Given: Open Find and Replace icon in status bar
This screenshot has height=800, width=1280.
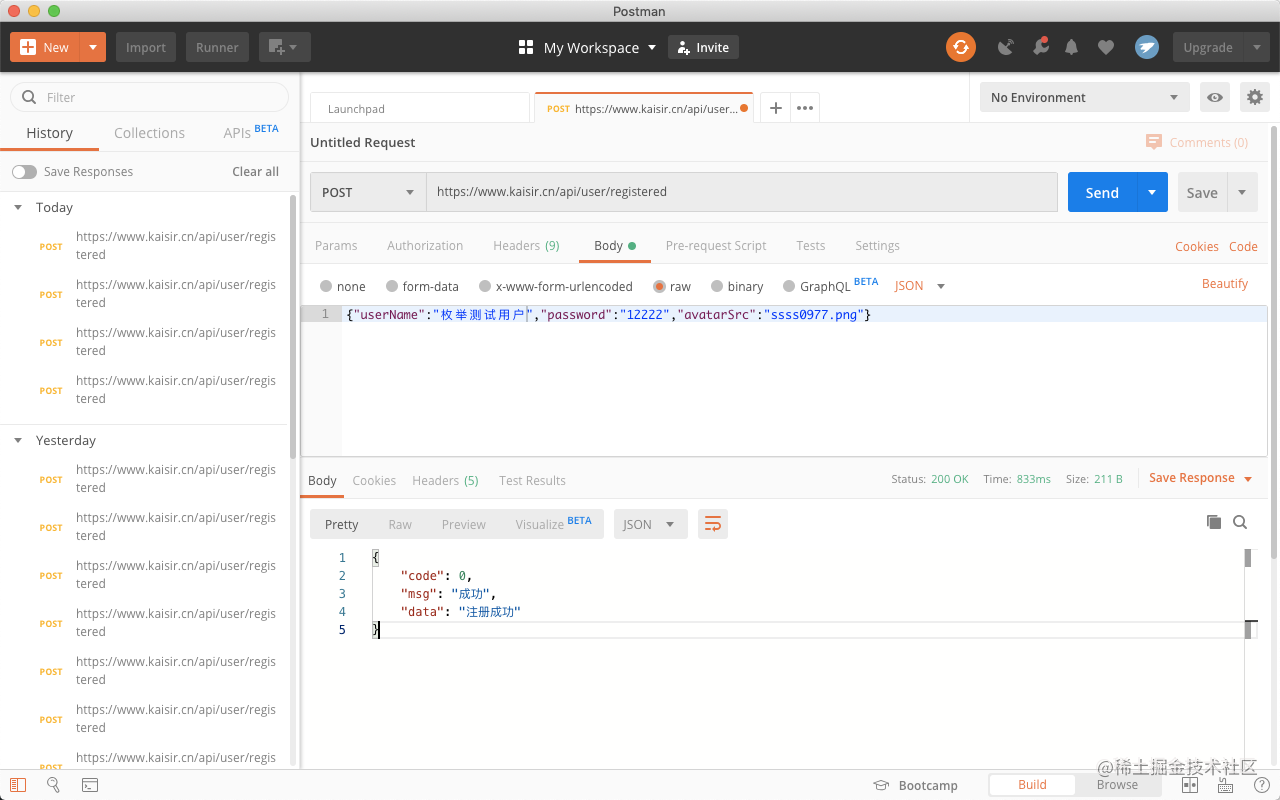Looking at the screenshot, I should (x=54, y=785).
